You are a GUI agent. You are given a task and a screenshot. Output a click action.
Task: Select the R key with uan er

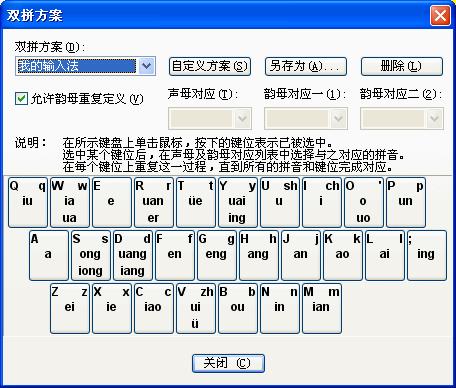(154, 202)
